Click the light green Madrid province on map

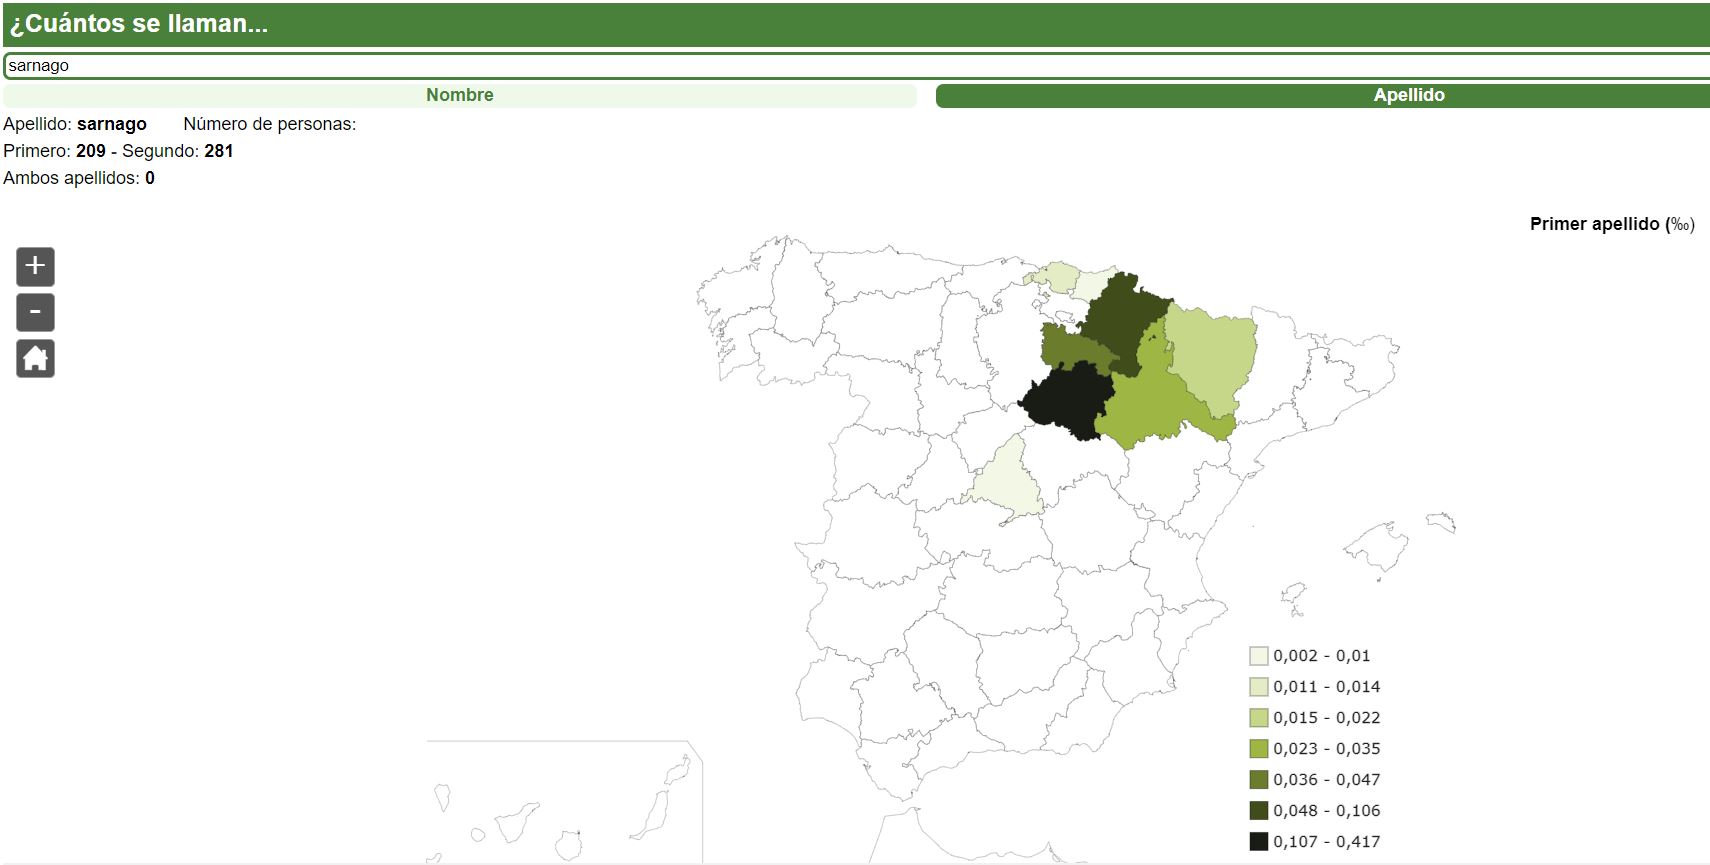(1008, 485)
